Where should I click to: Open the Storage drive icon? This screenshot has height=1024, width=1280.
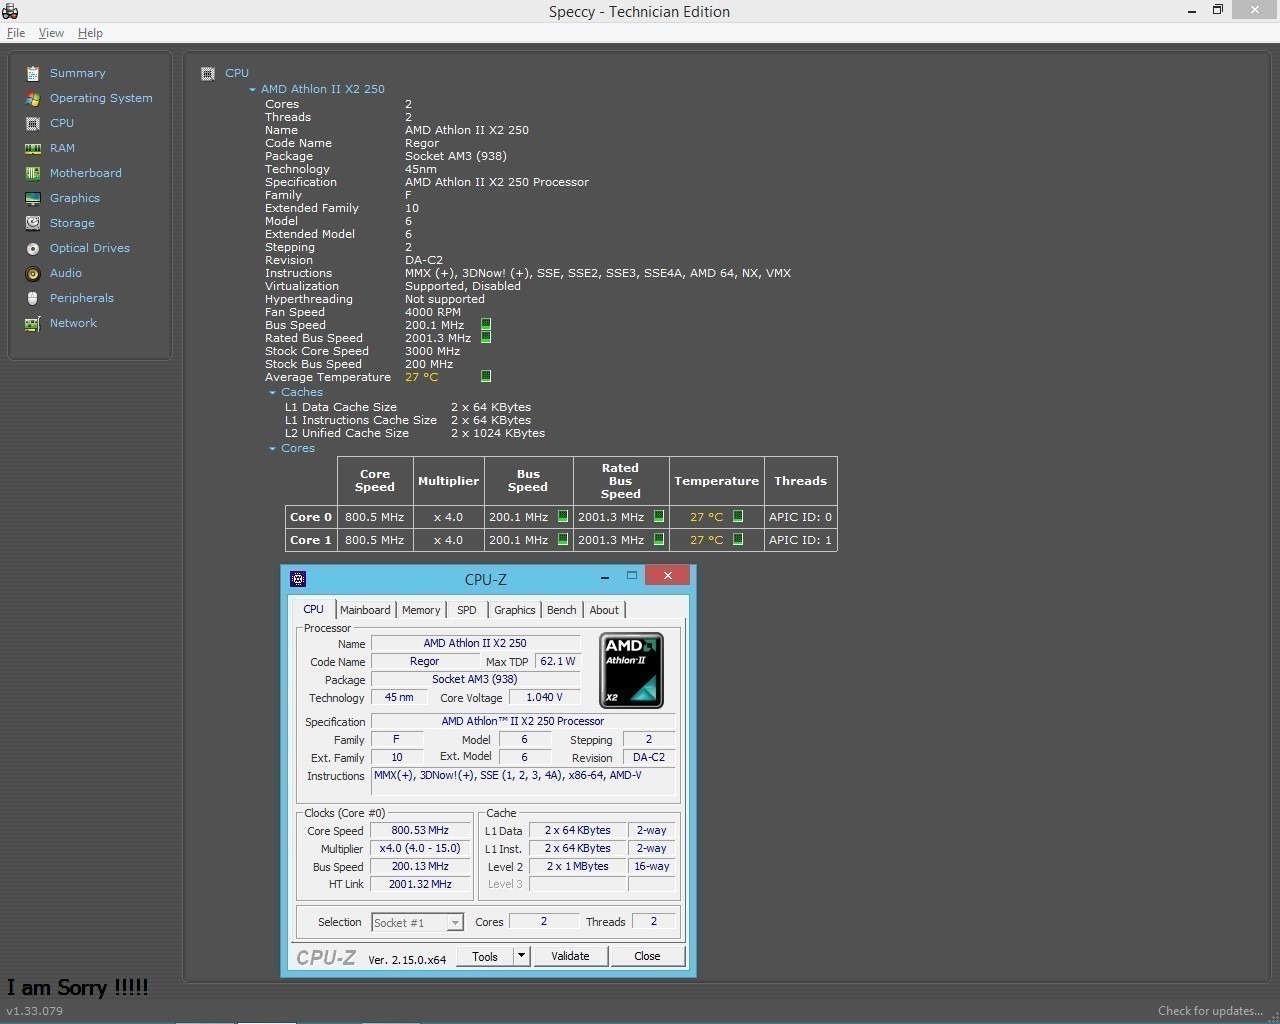tap(33, 223)
